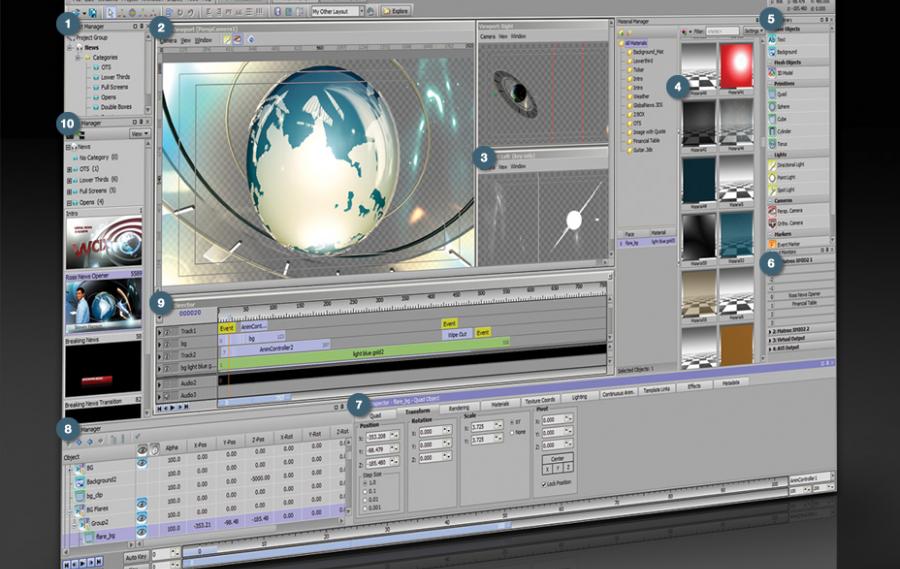Select the orange material swatch
This screenshot has height=569, width=900.
pos(736,343)
